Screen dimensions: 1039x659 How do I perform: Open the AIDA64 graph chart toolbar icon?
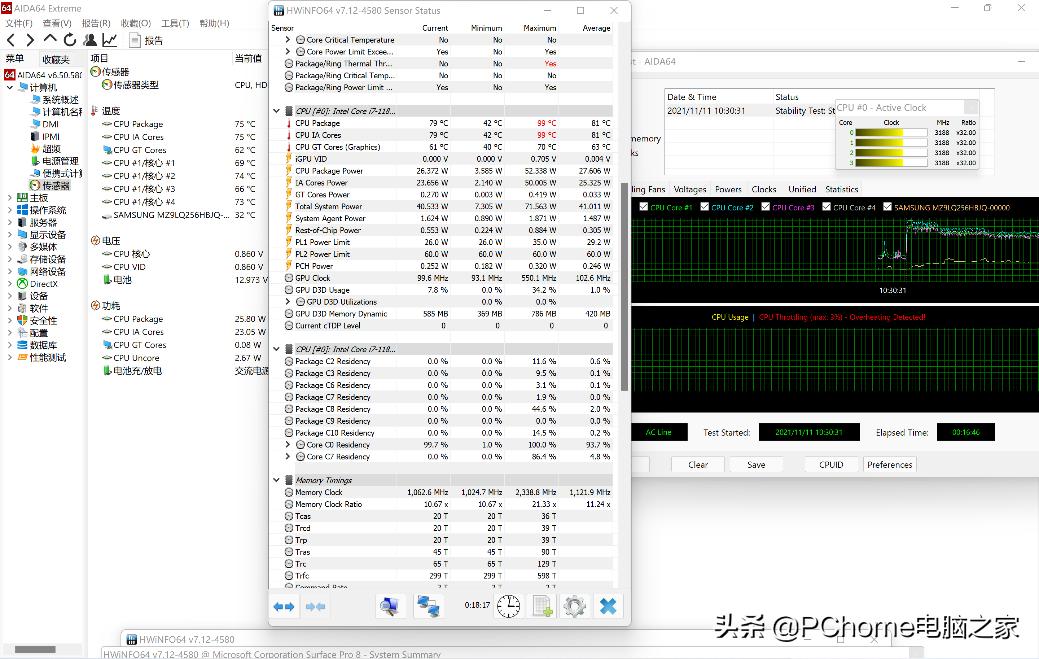pyautogui.click(x=110, y=40)
